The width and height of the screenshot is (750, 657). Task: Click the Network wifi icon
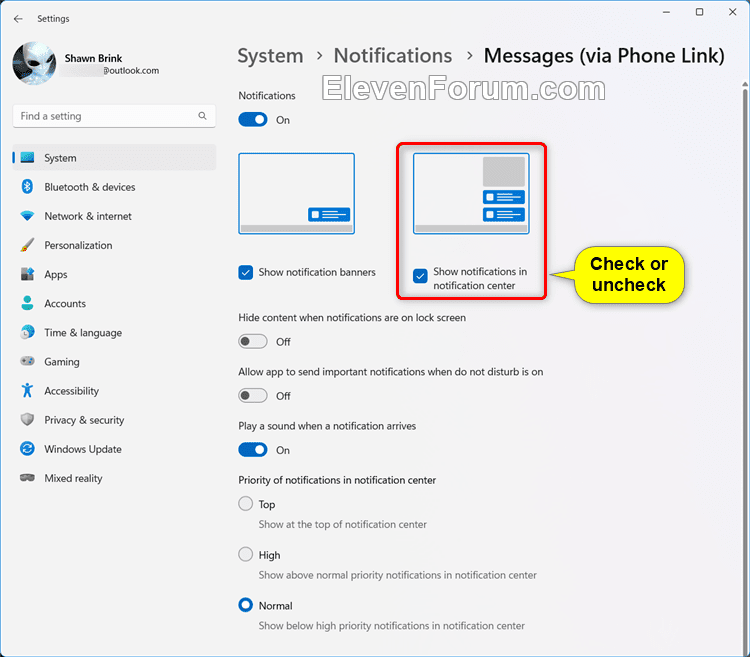tap(27, 216)
